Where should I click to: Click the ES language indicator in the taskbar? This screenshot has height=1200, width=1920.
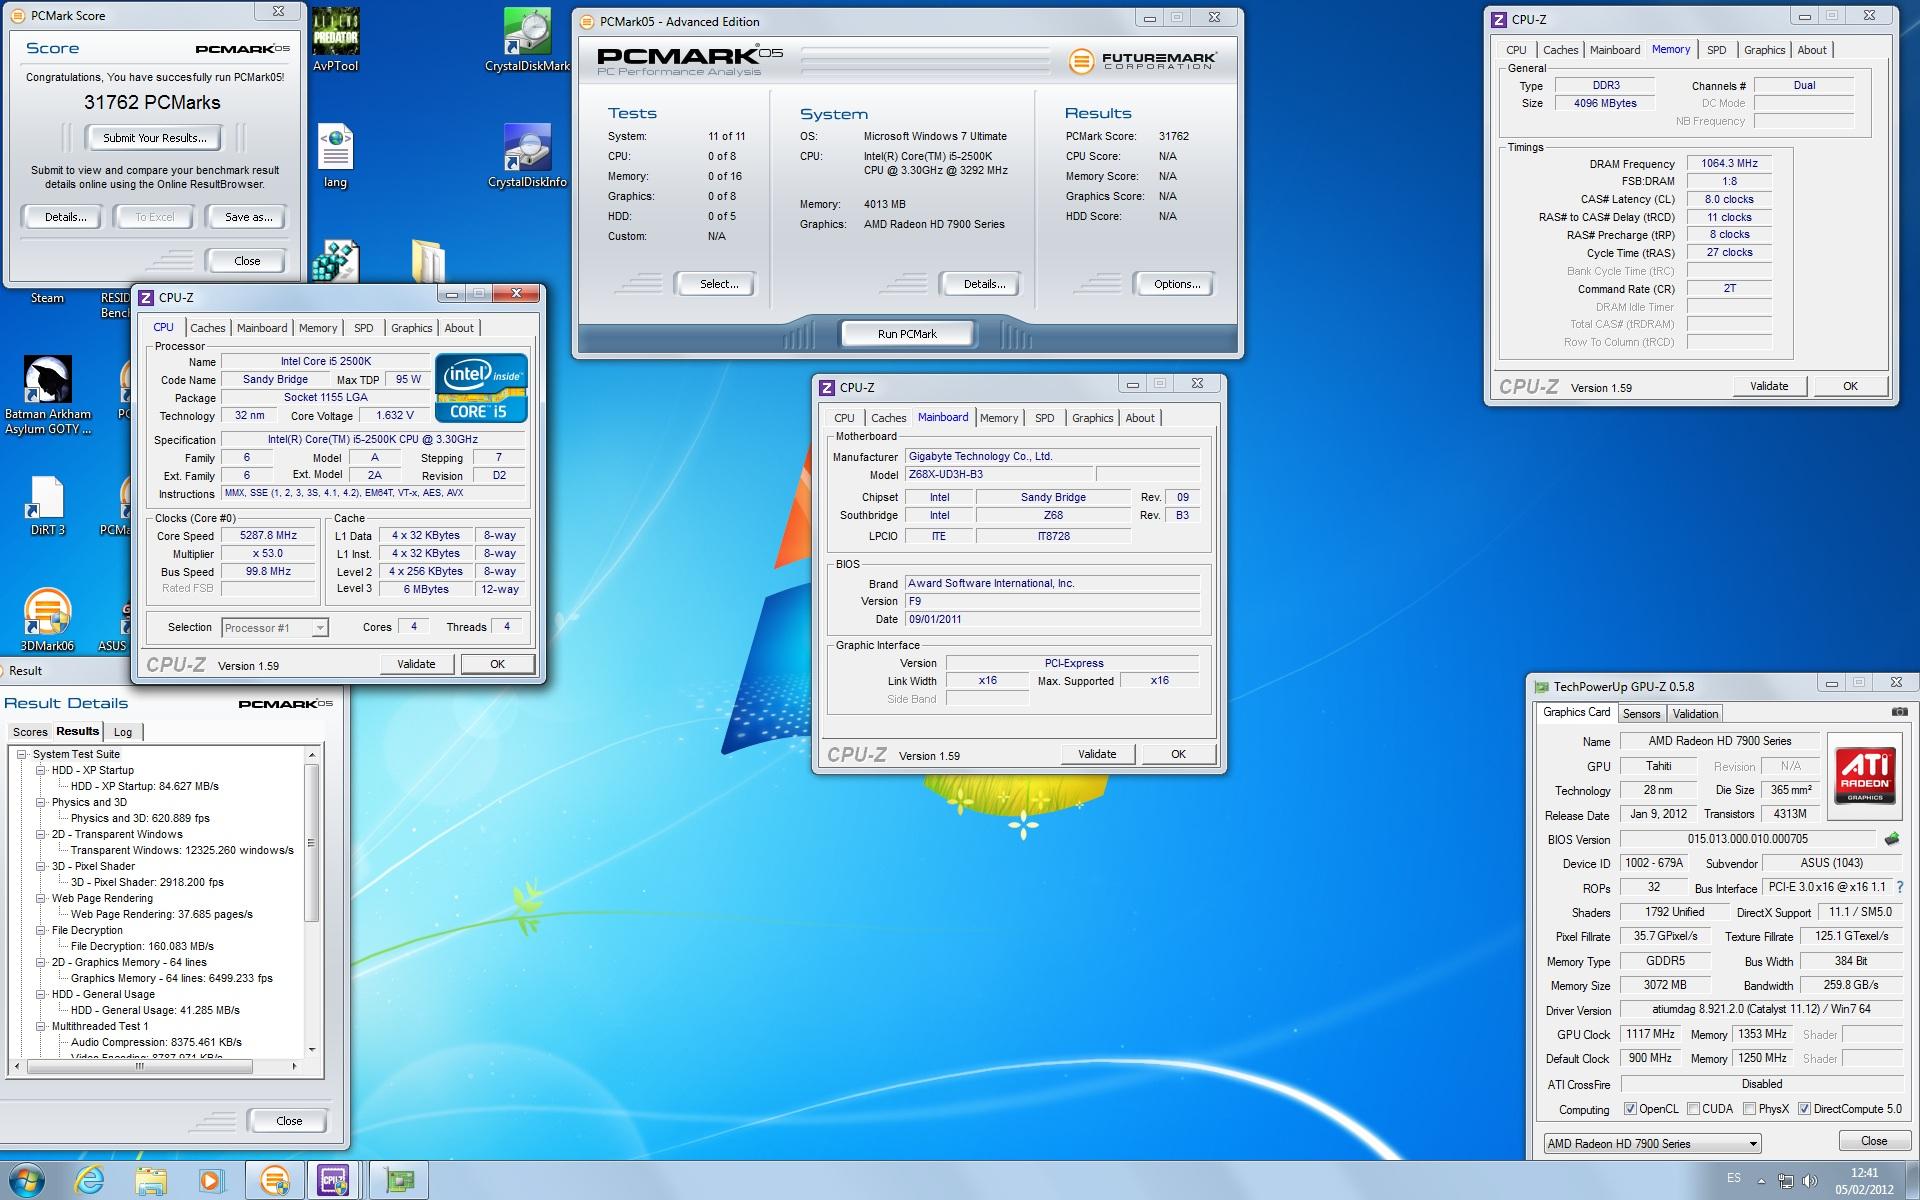tap(1734, 1178)
